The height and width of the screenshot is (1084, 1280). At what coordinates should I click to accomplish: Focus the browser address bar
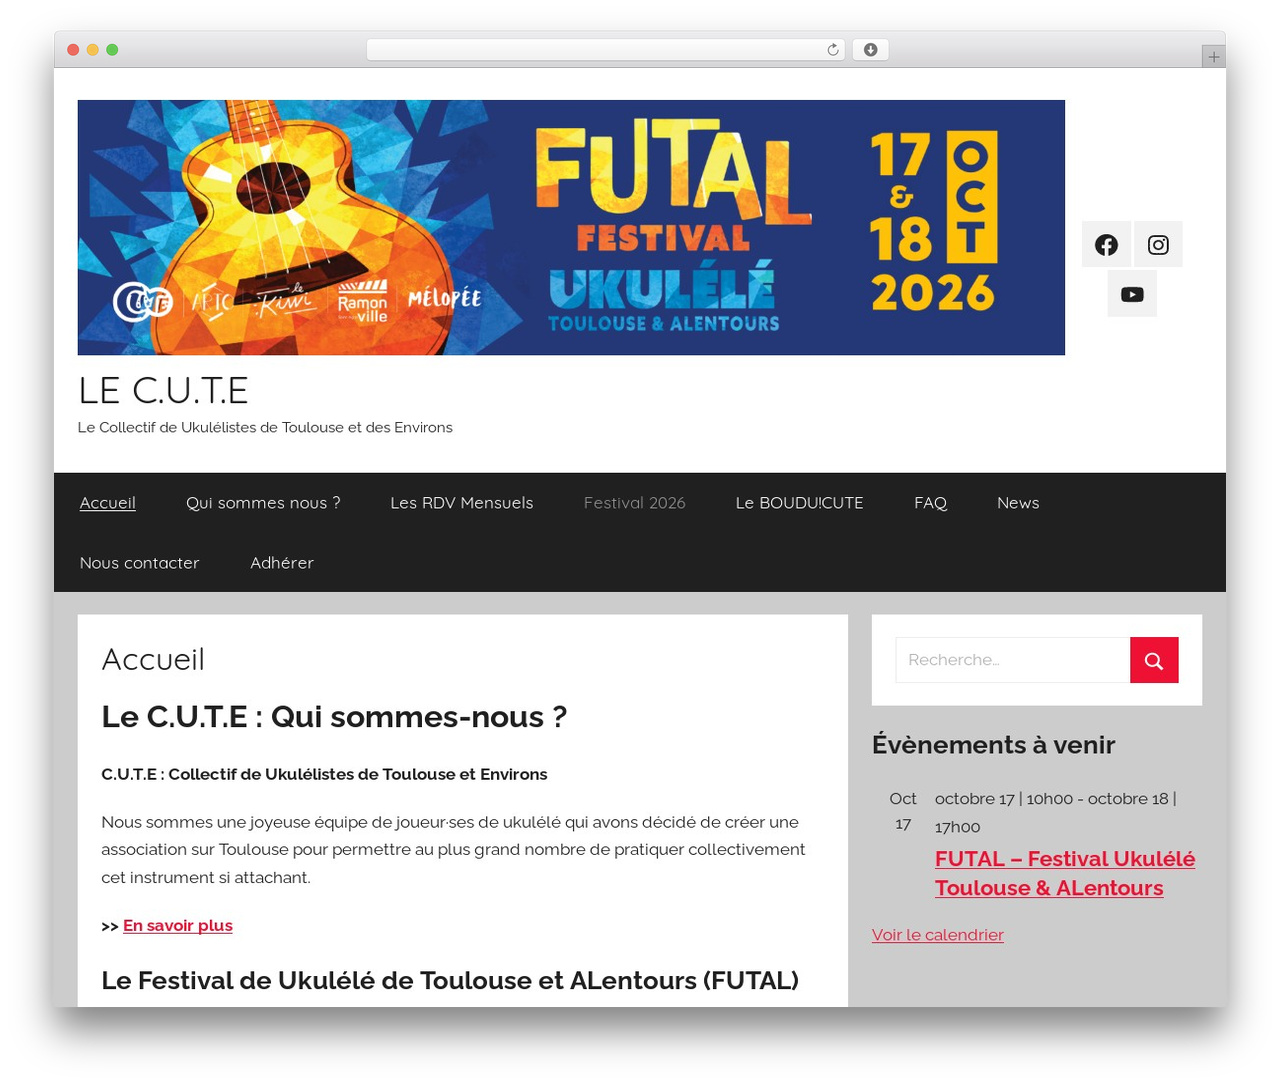tap(605, 50)
